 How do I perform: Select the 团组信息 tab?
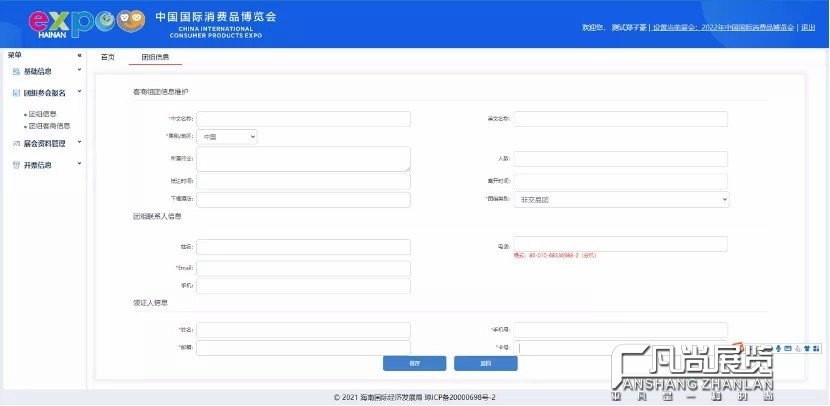click(154, 57)
